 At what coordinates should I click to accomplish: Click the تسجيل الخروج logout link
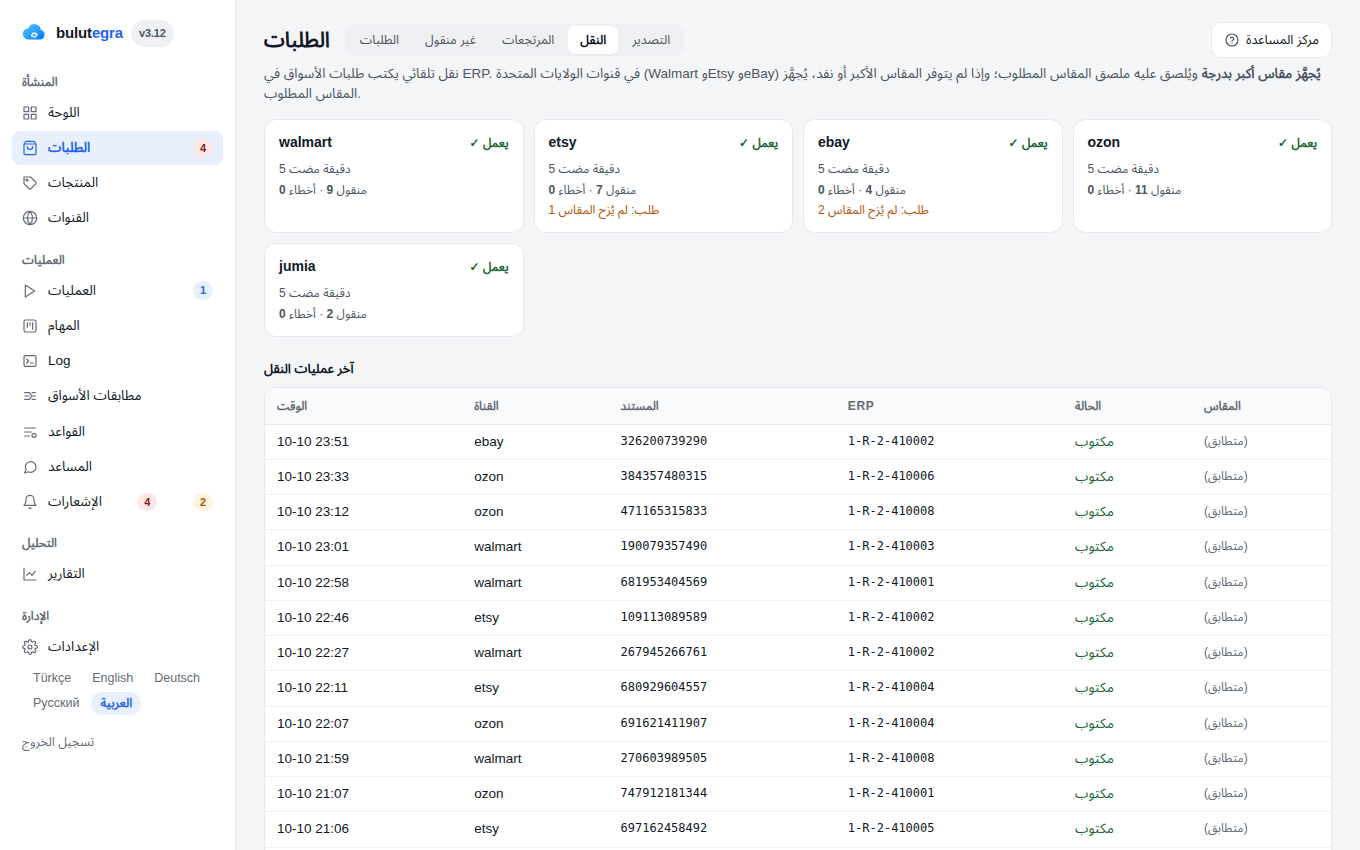coord(58,743)
